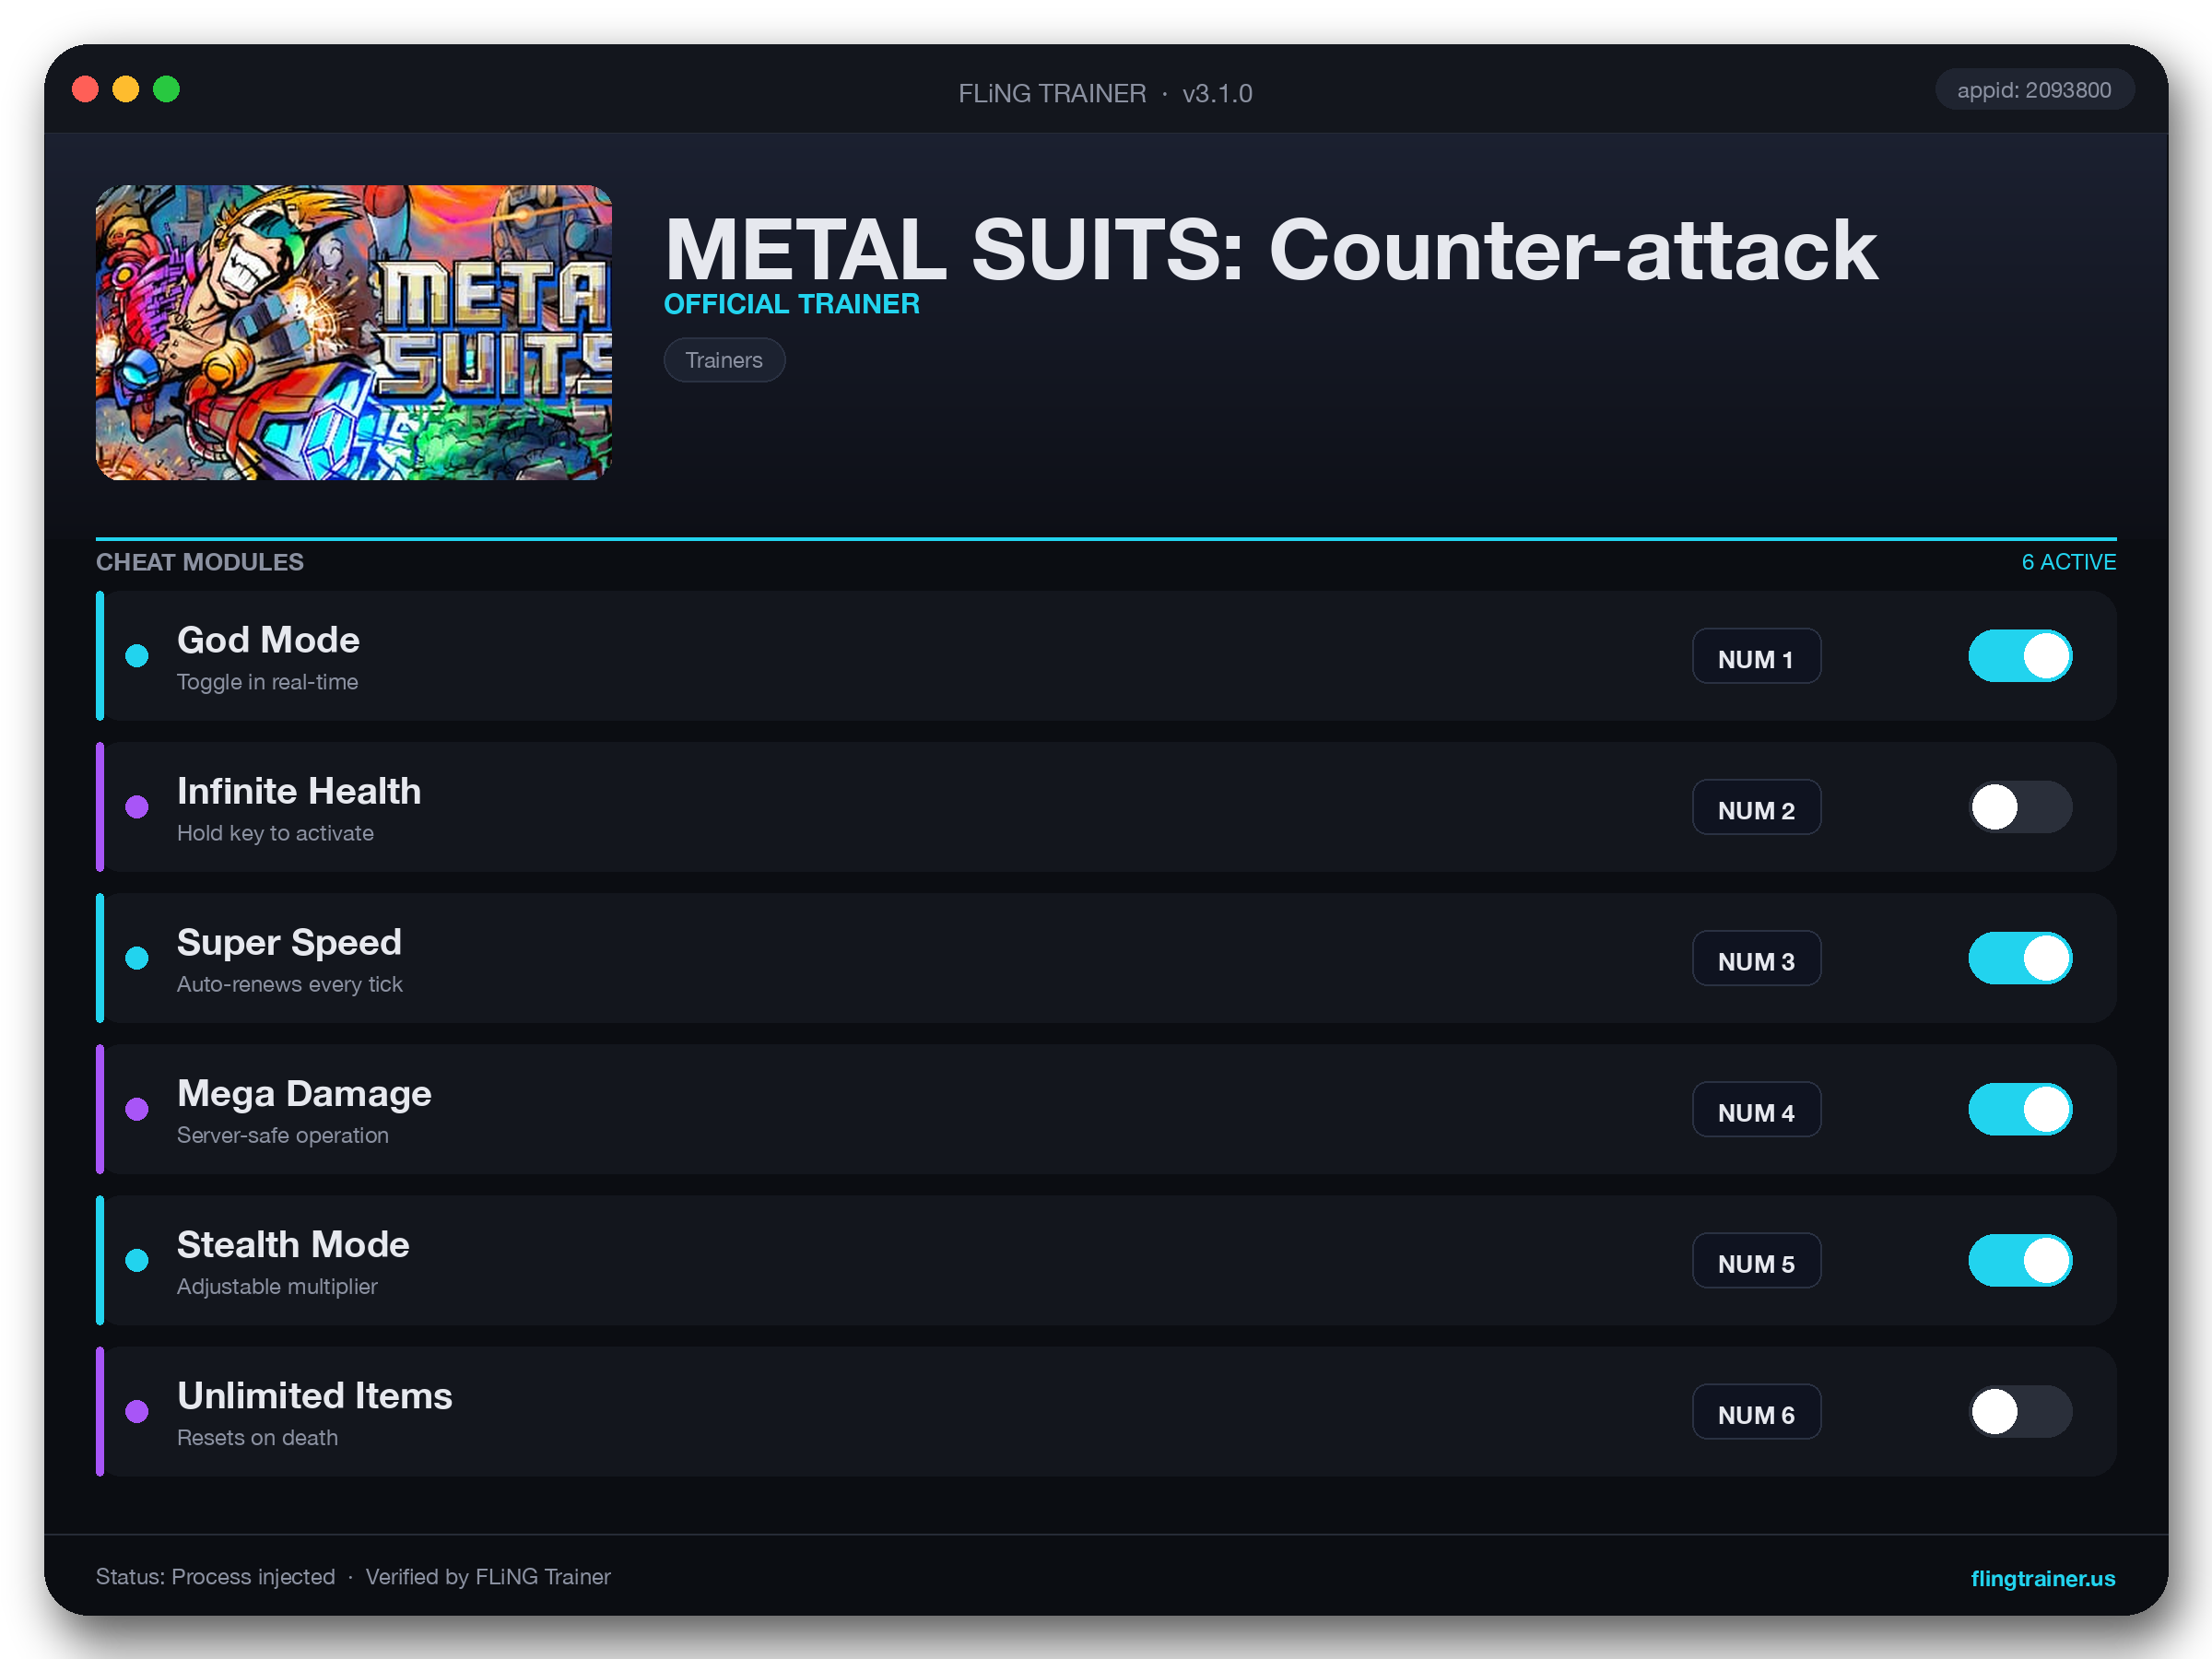Click 'Adjustable multiplier' description text
This screenshot has height=1659, width=2212.
pyautogui.click(x=277, y=1286)
